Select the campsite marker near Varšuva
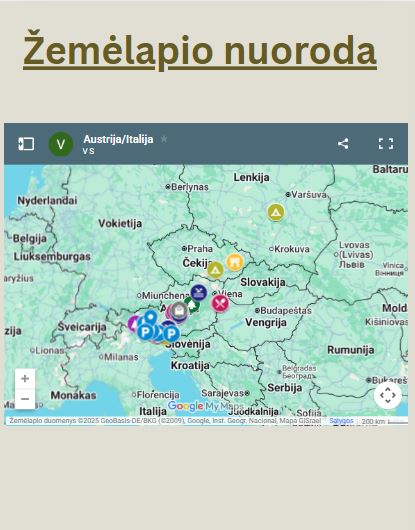 pyautogui.click(x=276, y=212)
